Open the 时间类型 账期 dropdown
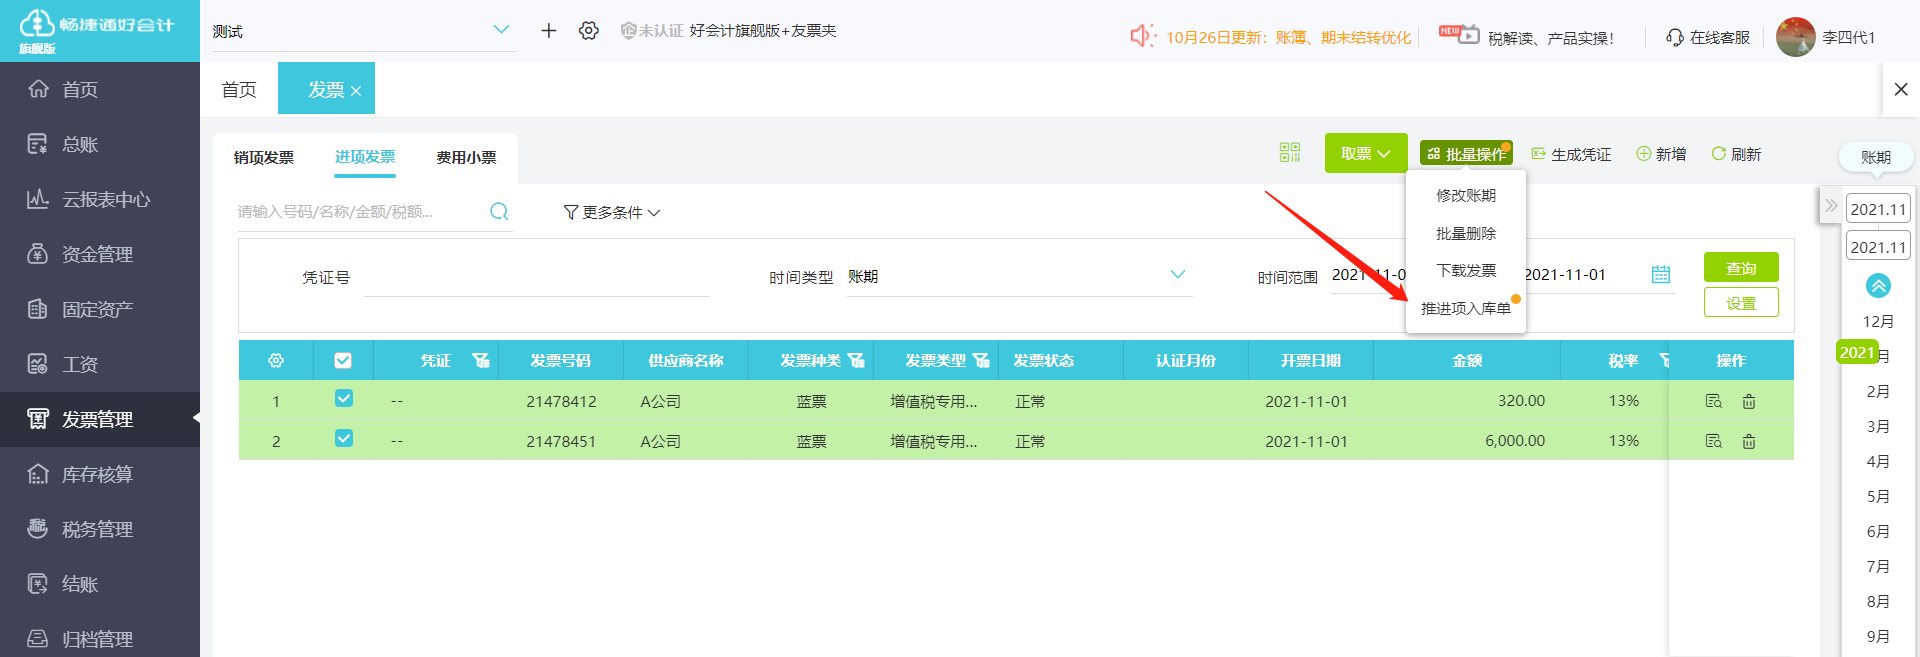This screenshot has width=1920, height=657. tap(1019, 276)
